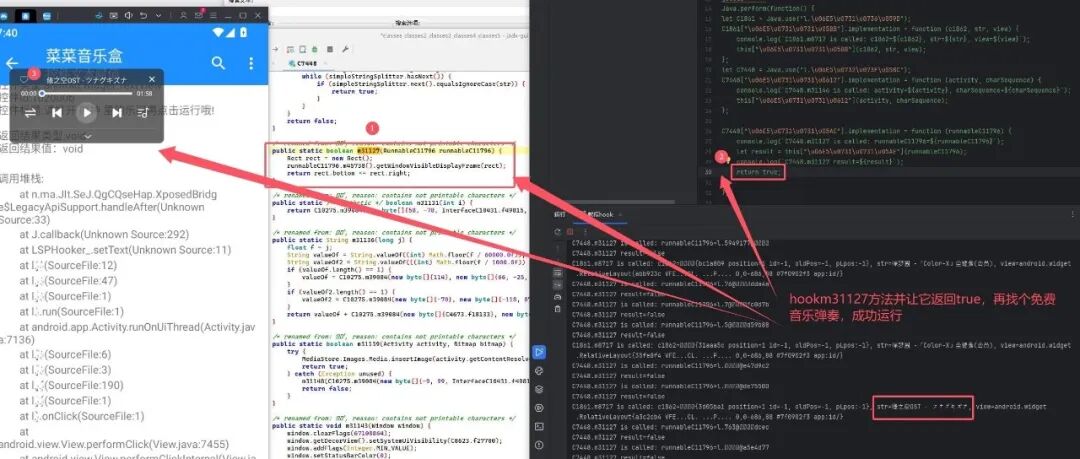This screenshot has height=459, width=1080.
Task: Open the emulator mail notifications icon
Action: point(198,15)
